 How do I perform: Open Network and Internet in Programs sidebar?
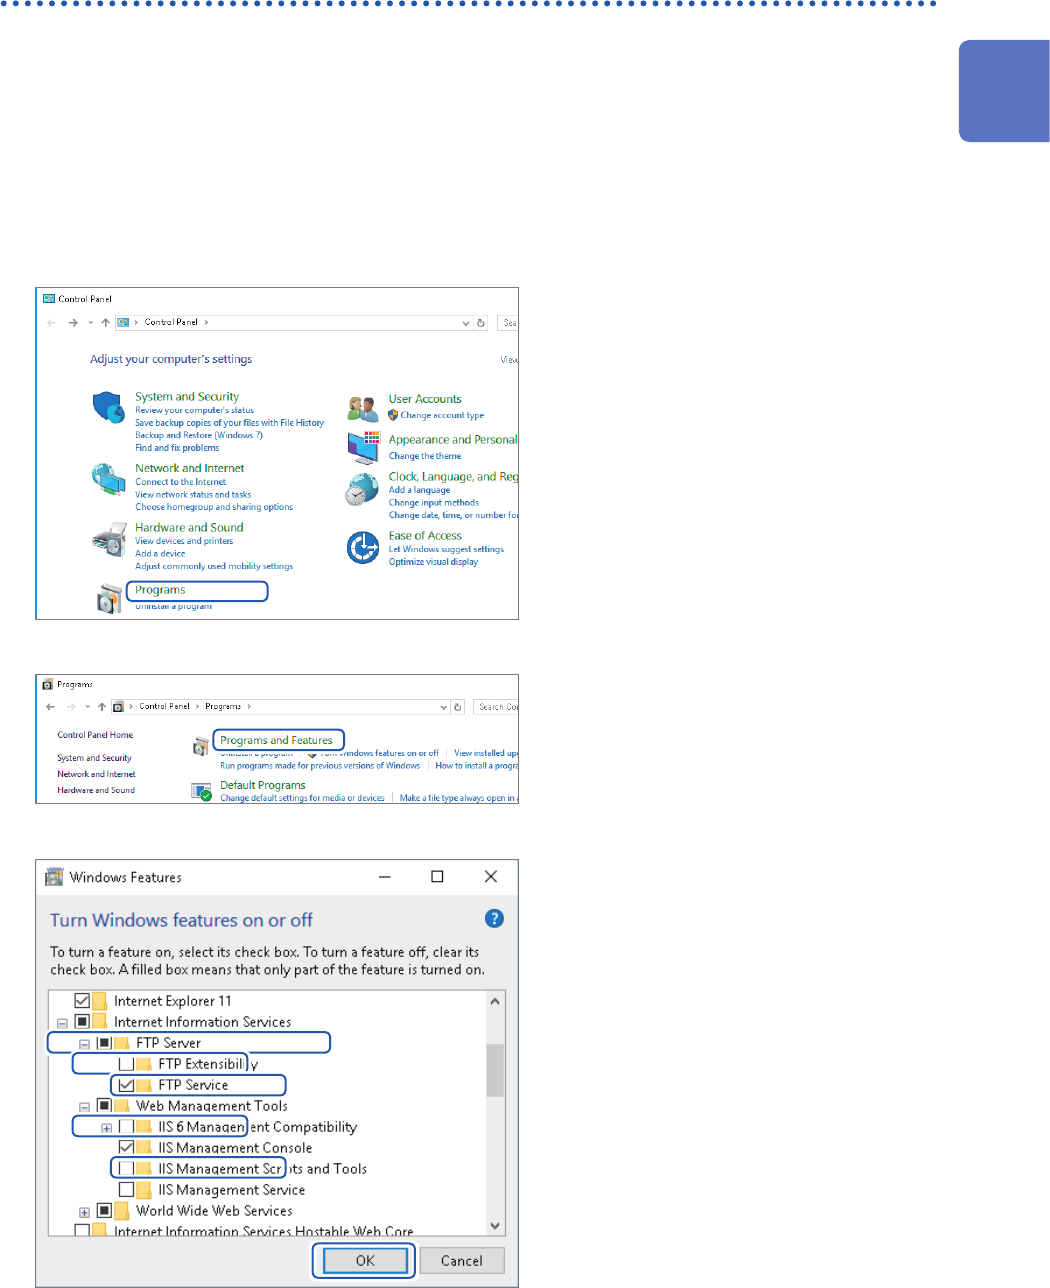[96, 774]
